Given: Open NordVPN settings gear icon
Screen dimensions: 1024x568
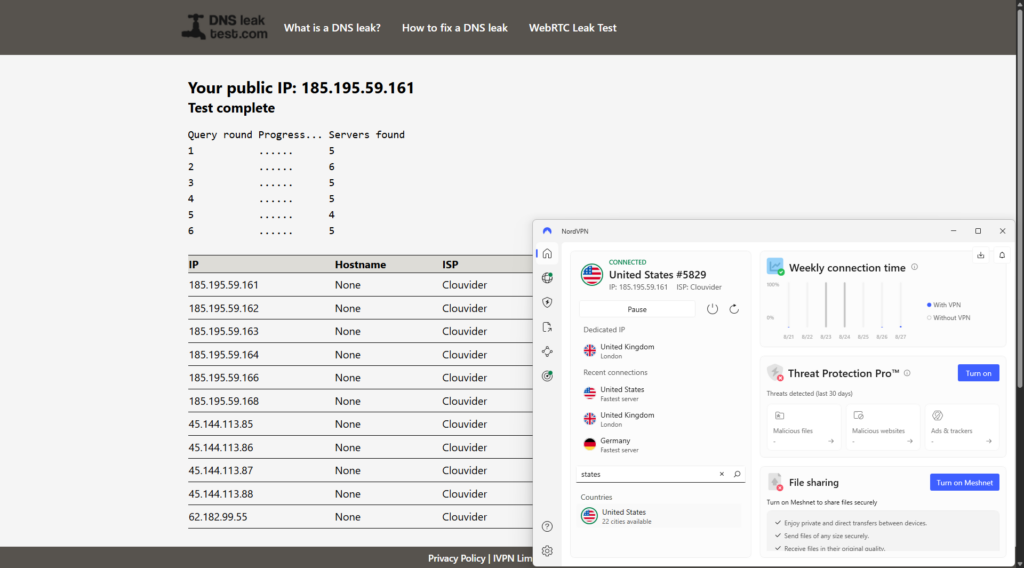Looking at the screenshot, I should (547, 551).
